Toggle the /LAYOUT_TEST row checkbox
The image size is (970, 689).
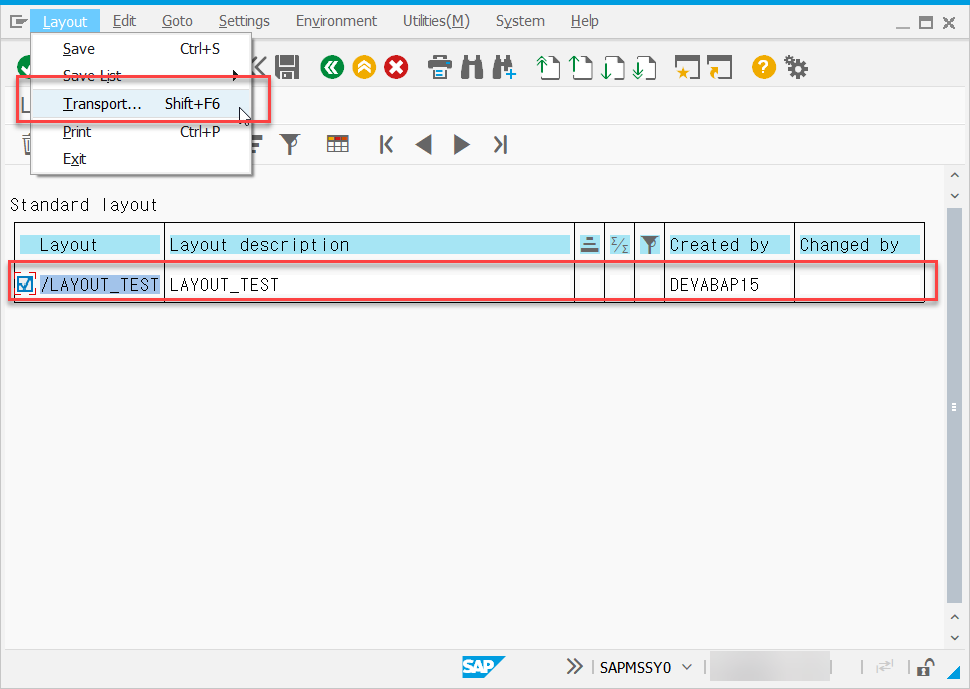(x=25, y=284)
